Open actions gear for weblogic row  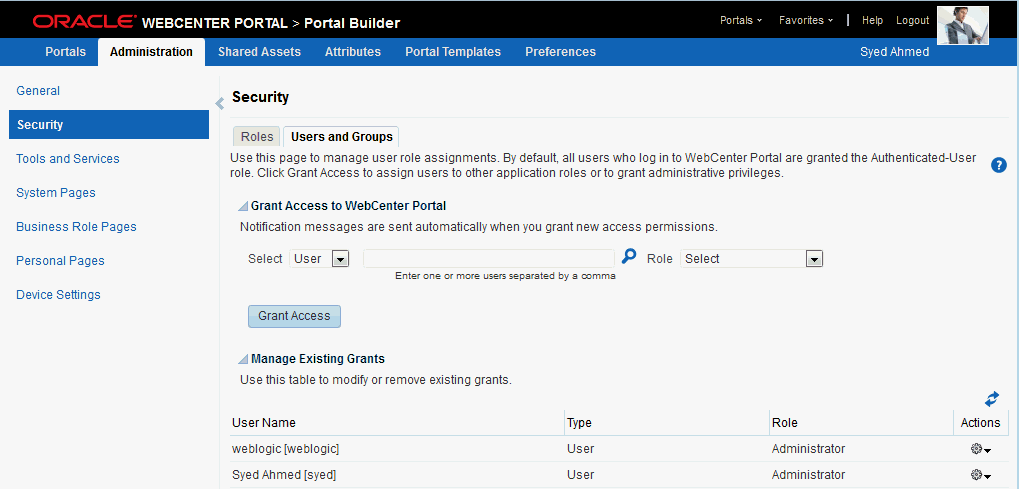point(980,449)
